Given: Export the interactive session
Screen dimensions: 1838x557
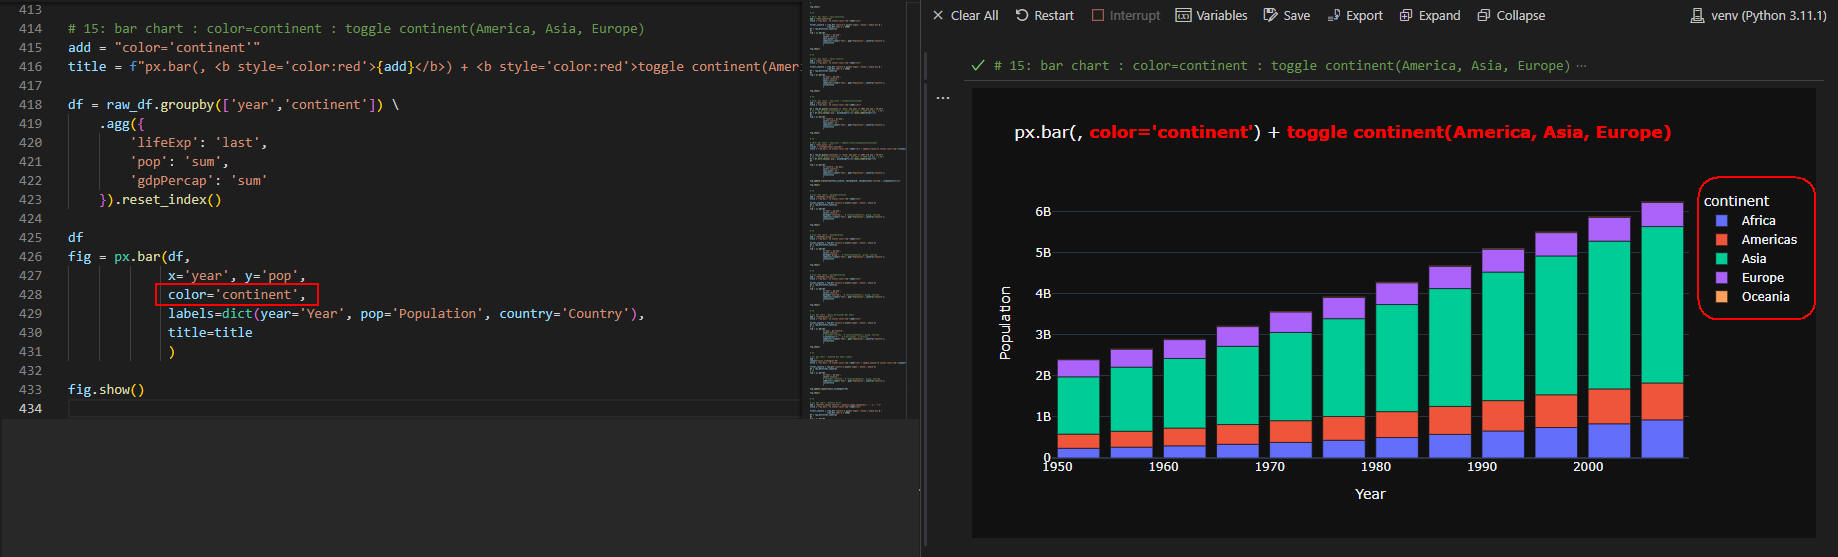Looking at the screenshot, I should tap(1355, 15).
